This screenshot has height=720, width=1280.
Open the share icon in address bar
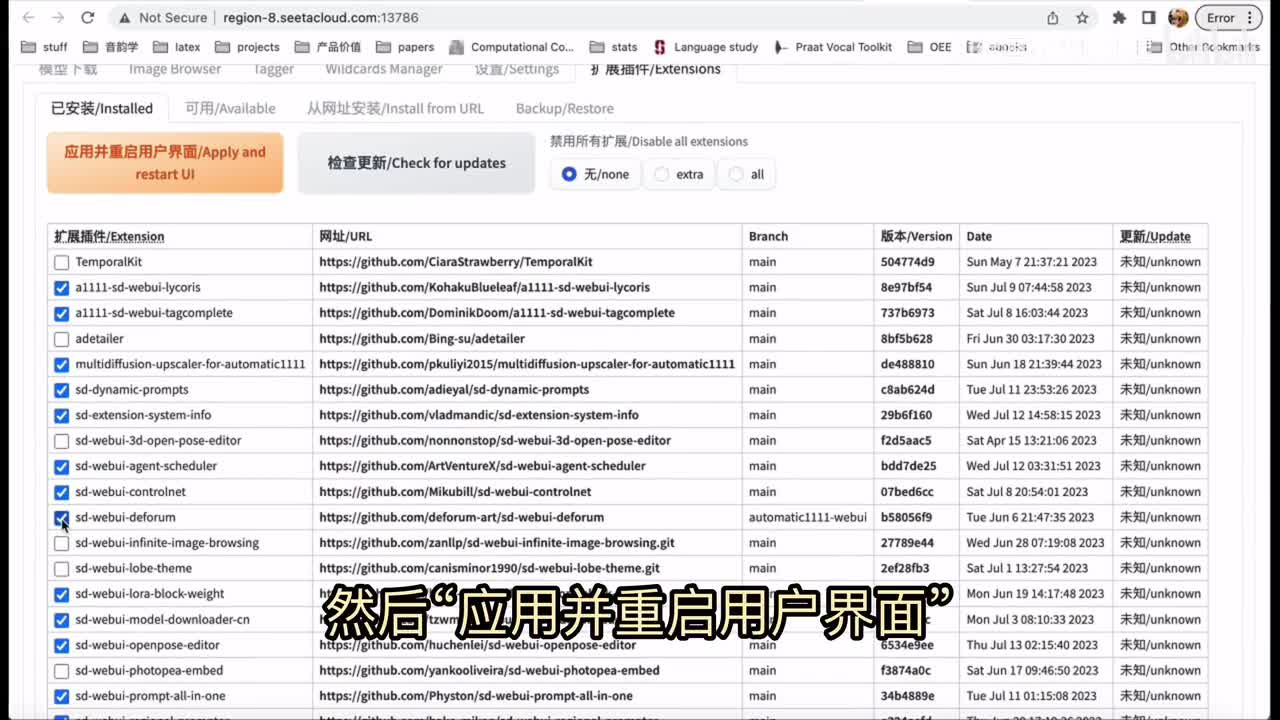1053,18
